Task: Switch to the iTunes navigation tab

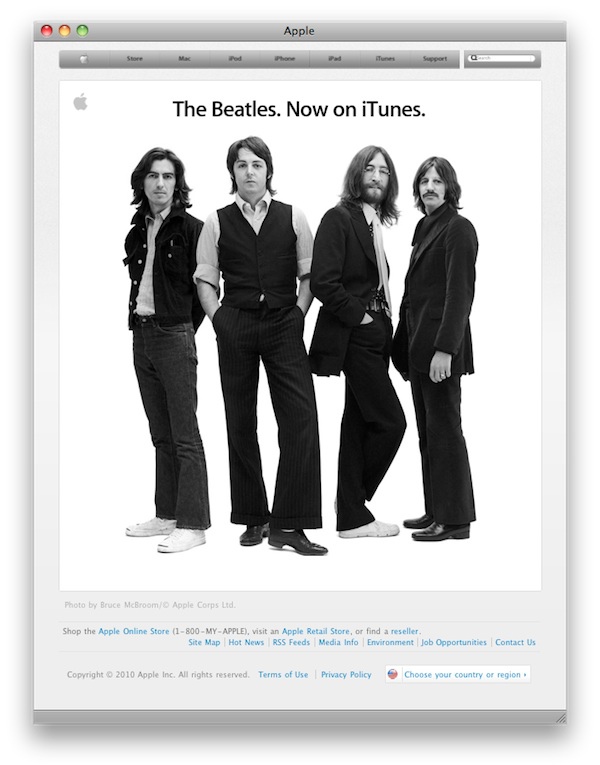Action: click(385, 59)
